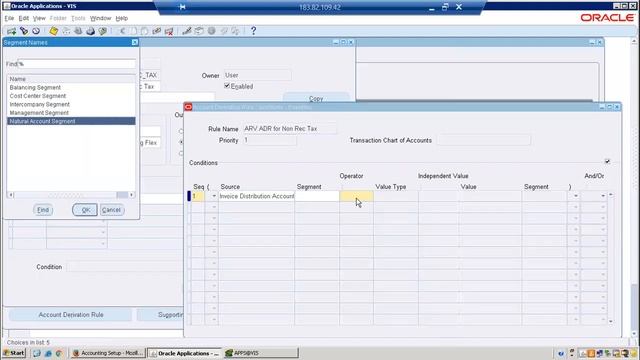640x360 pixels.
Task: Open the Show Navigator toolbar icon
Action: tap(36, 31)
